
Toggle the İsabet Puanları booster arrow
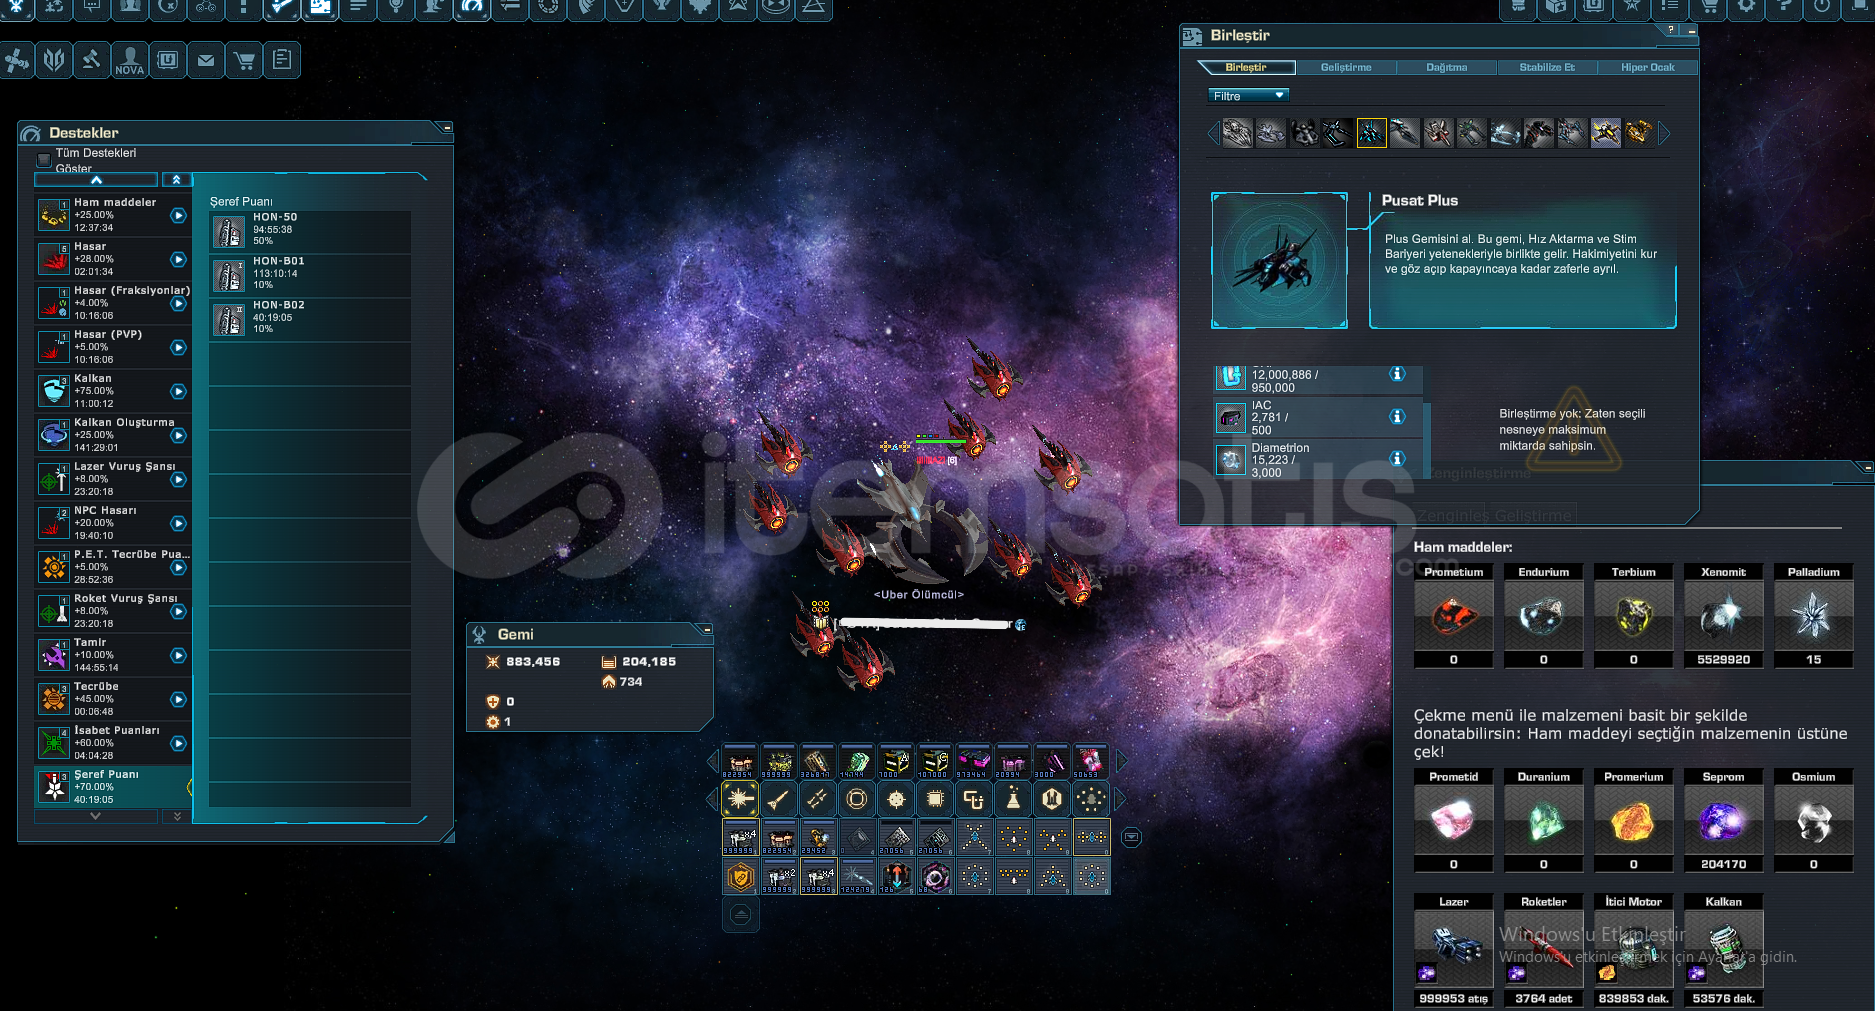tap(178, 743)
